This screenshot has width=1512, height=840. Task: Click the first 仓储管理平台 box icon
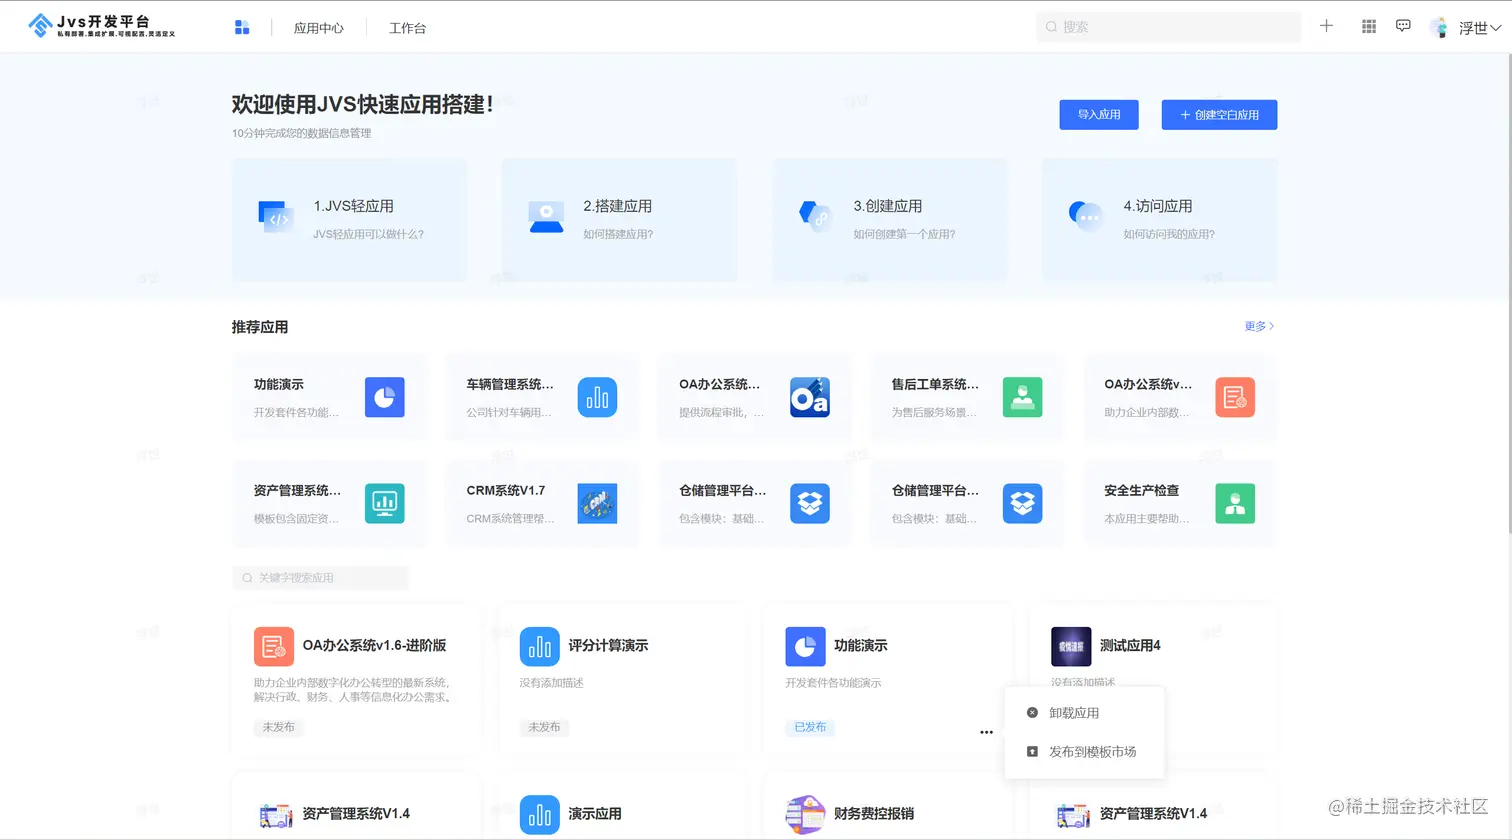coord(810,503)
